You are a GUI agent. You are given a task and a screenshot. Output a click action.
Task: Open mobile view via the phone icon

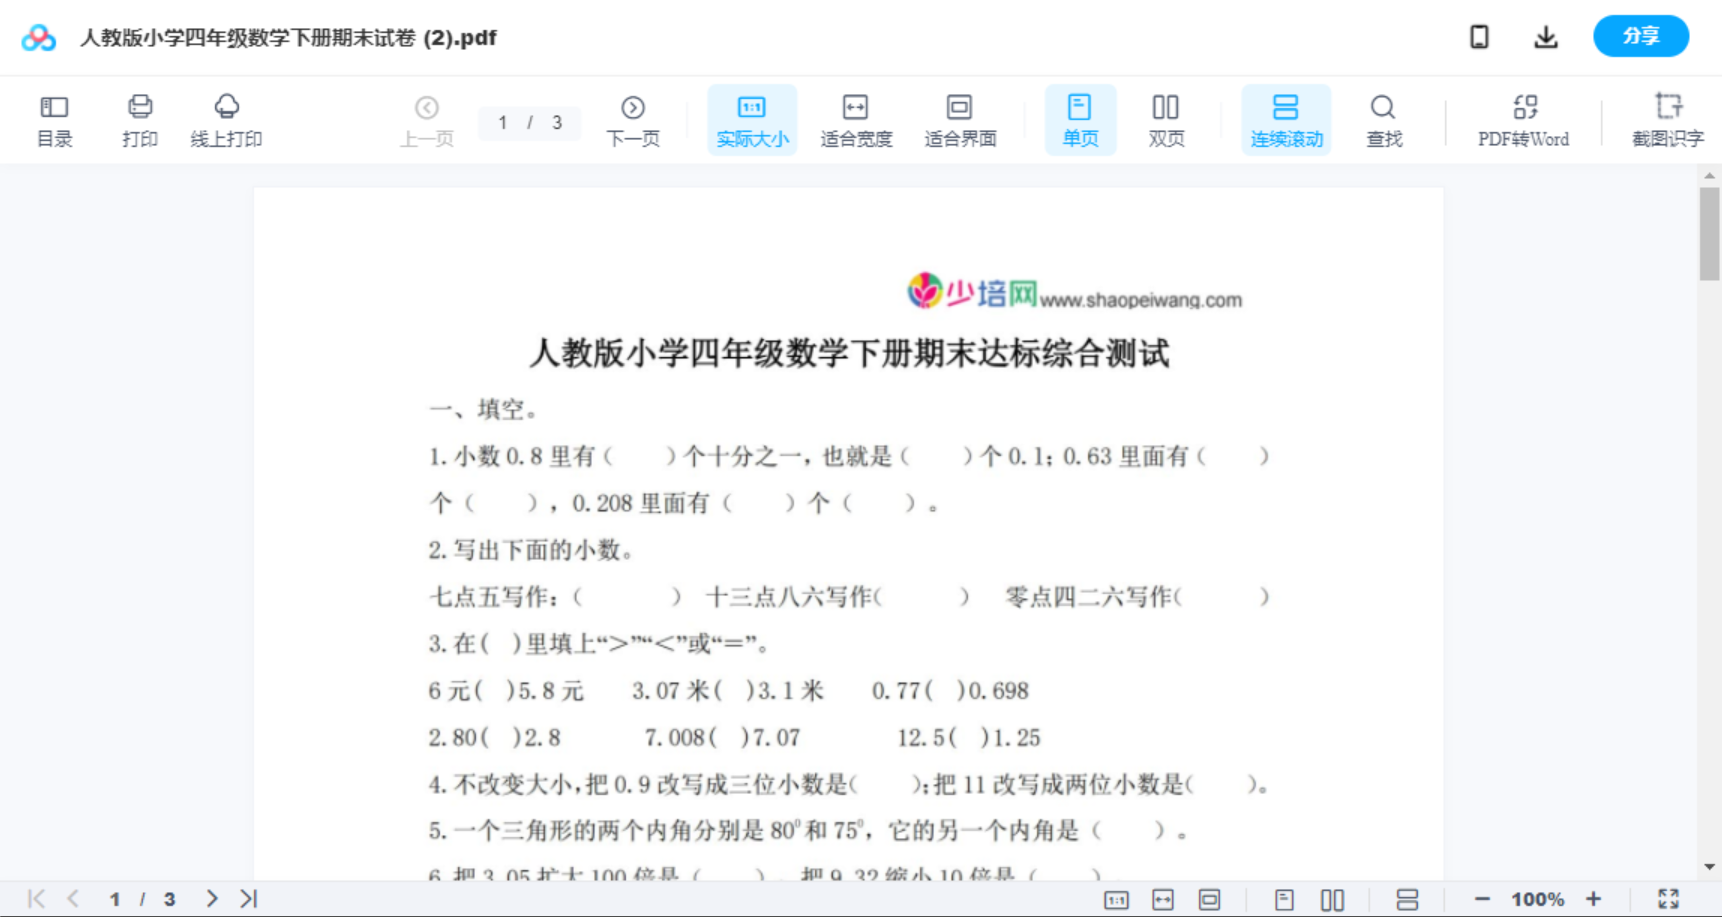(1479, 36)
